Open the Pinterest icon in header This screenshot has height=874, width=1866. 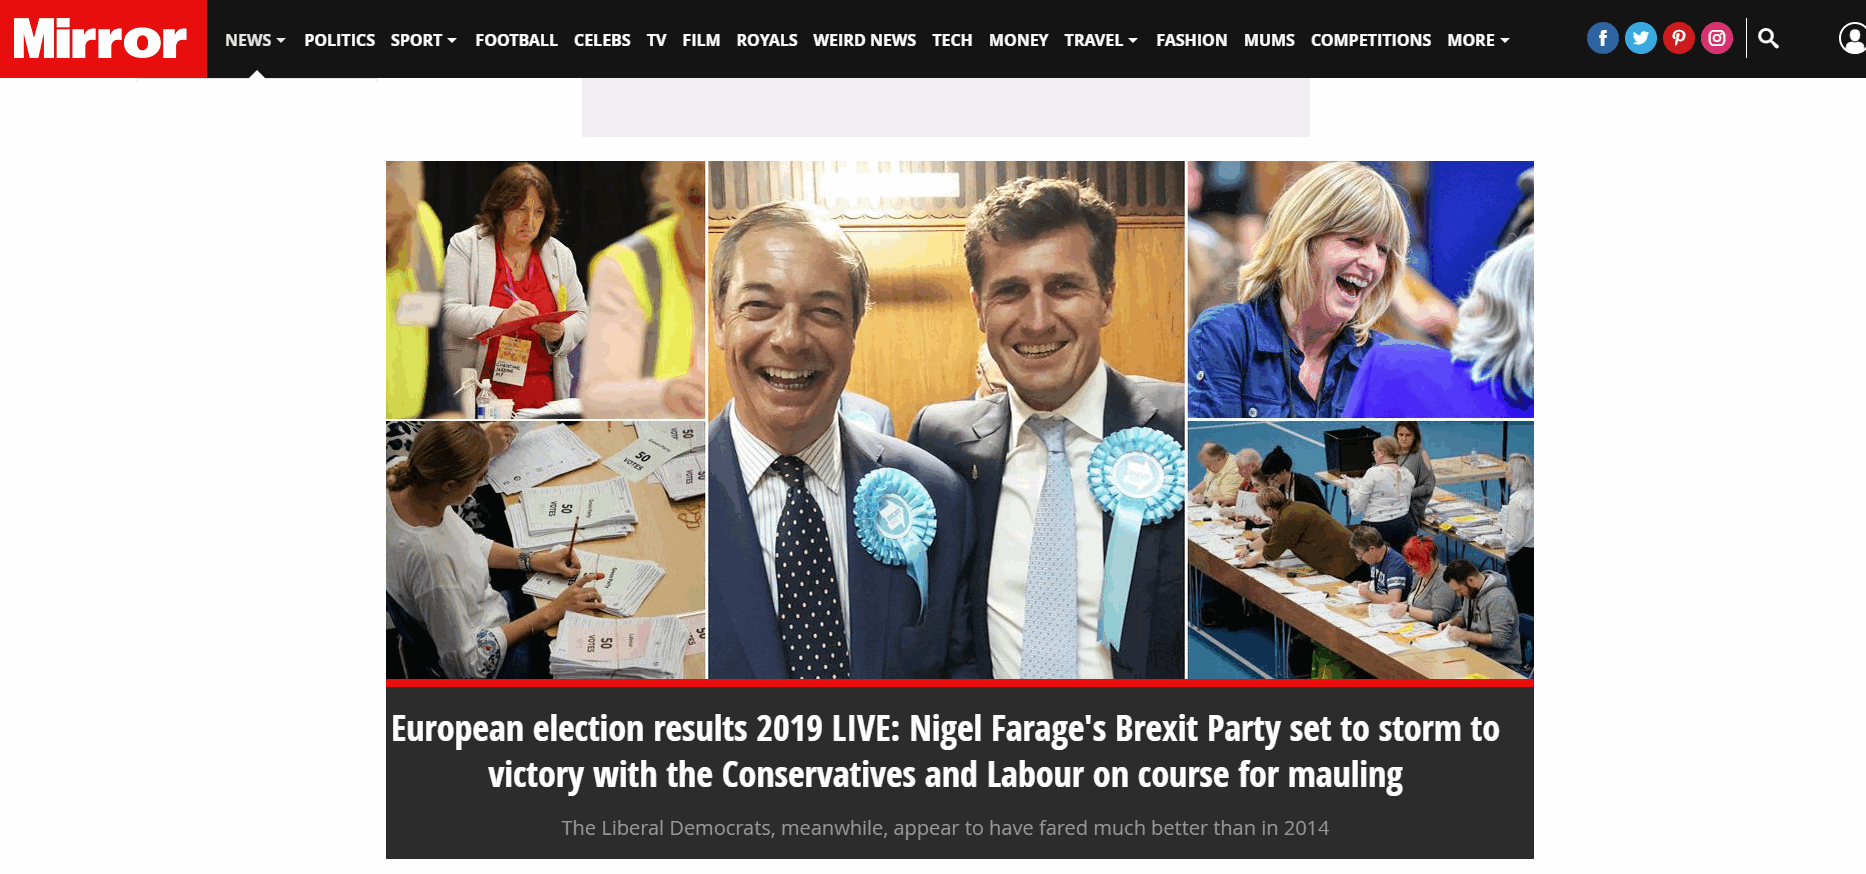pos(1678,39)
